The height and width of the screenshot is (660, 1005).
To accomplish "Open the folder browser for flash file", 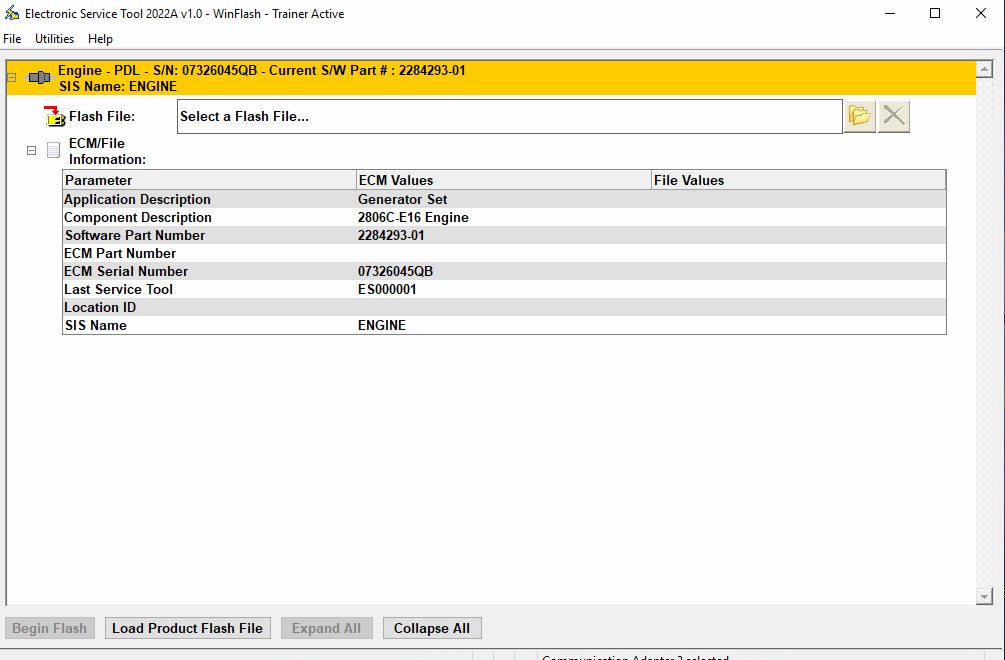I will (x=859, y=115).
